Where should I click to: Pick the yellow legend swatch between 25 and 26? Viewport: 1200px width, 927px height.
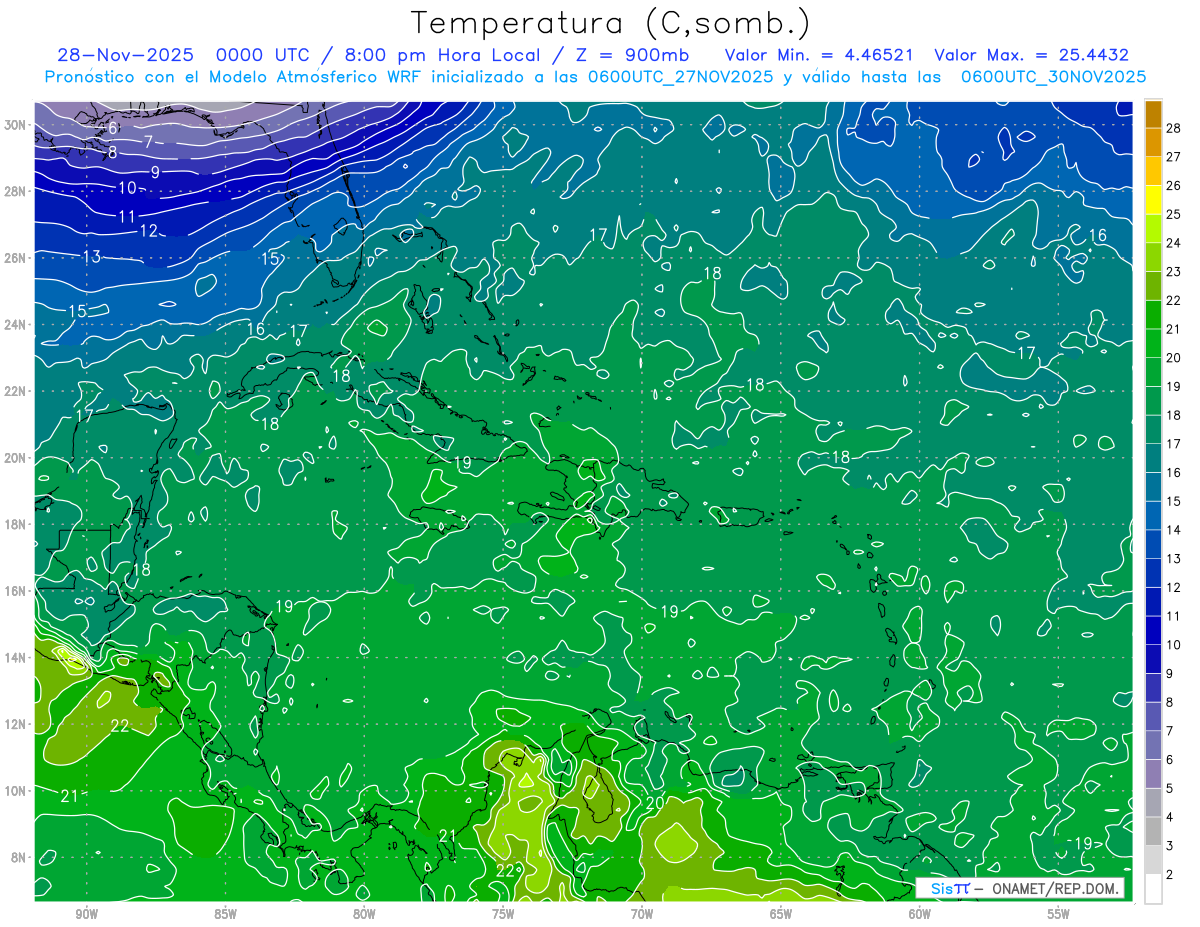[1153, 200]
